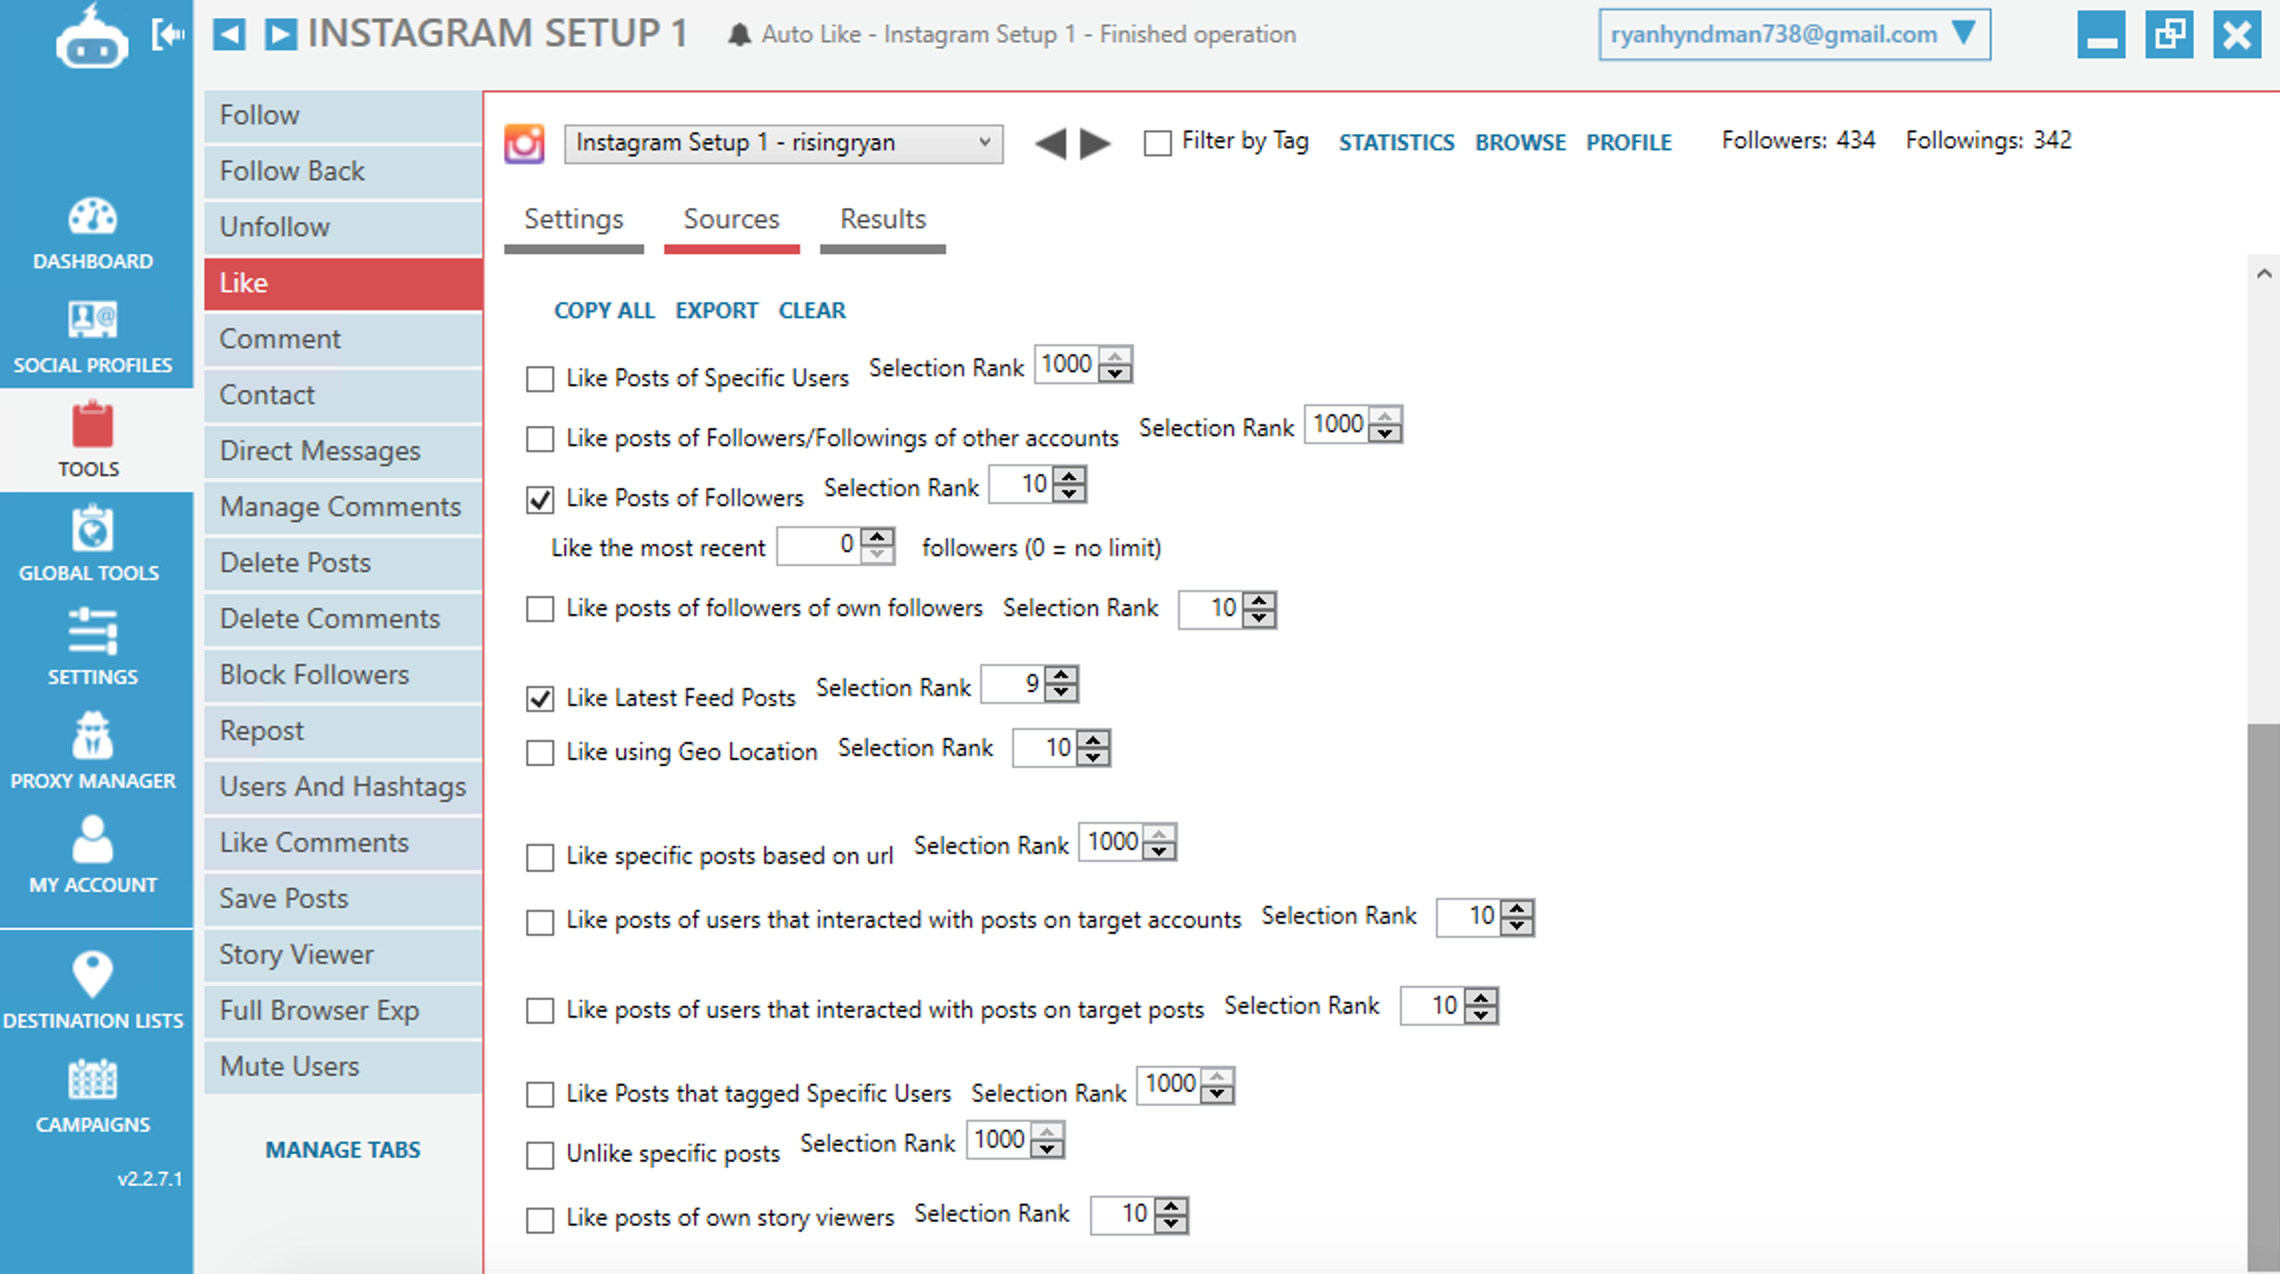The width and height of the screenshot is (2280, 1274).
Task: Enable Unlike specific posts checkbox
Action: (540, 1155)
